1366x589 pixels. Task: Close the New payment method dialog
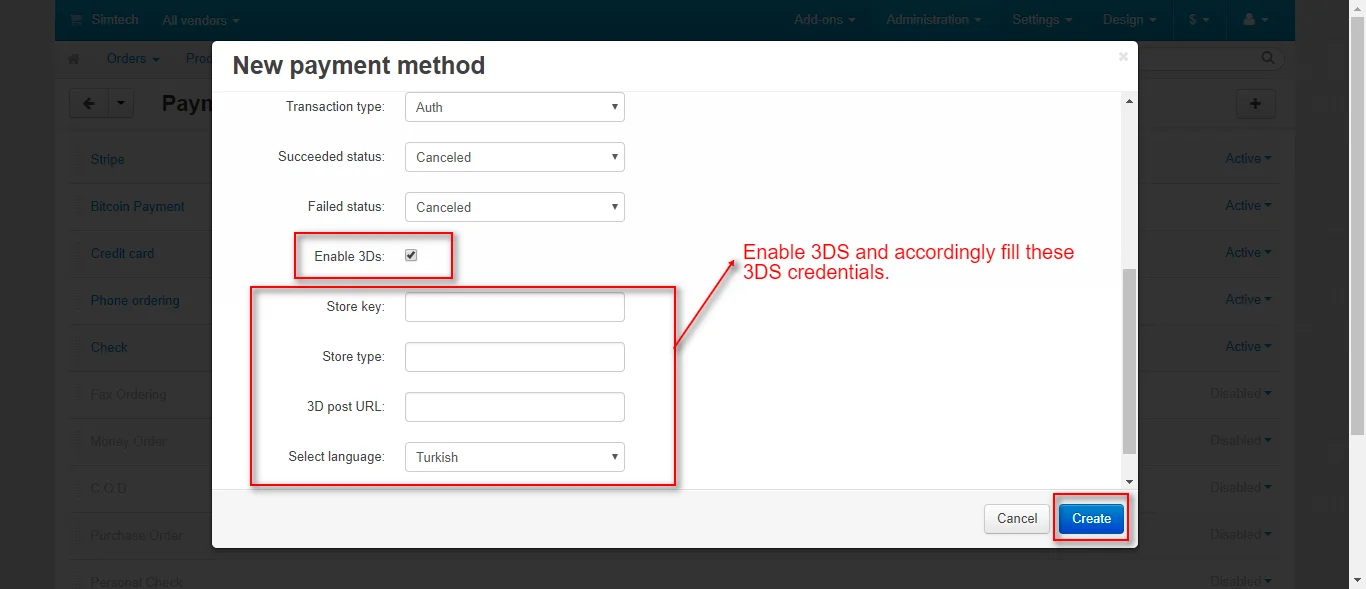coord(1123,57)
